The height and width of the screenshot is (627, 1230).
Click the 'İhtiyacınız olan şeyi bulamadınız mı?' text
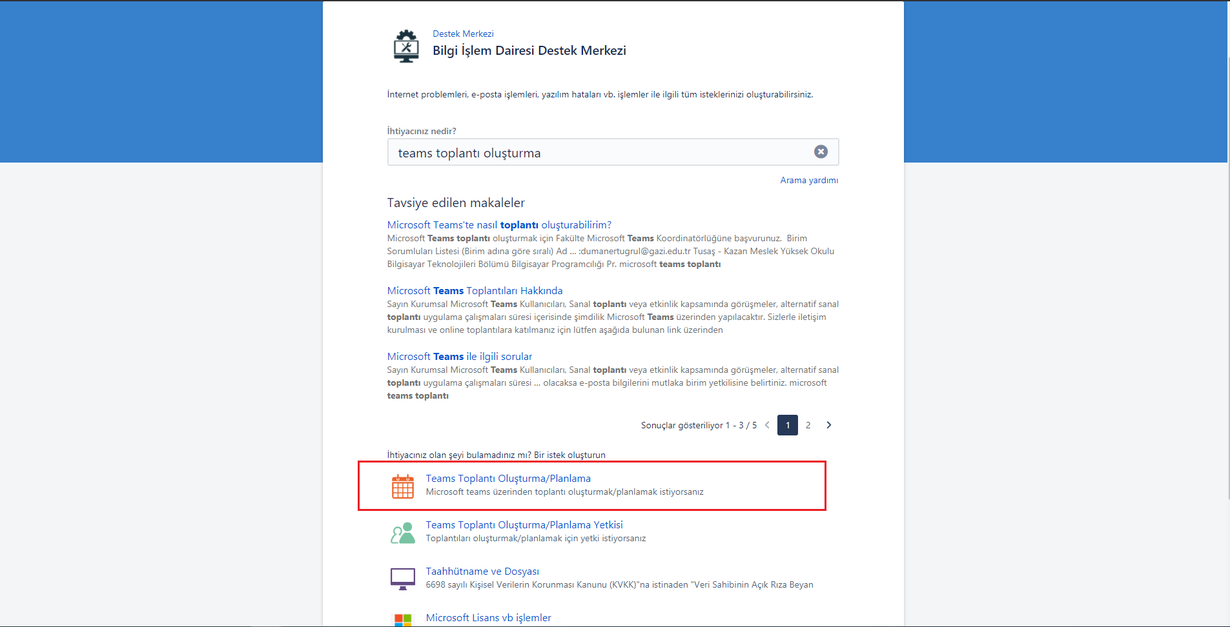pos(459,454)
